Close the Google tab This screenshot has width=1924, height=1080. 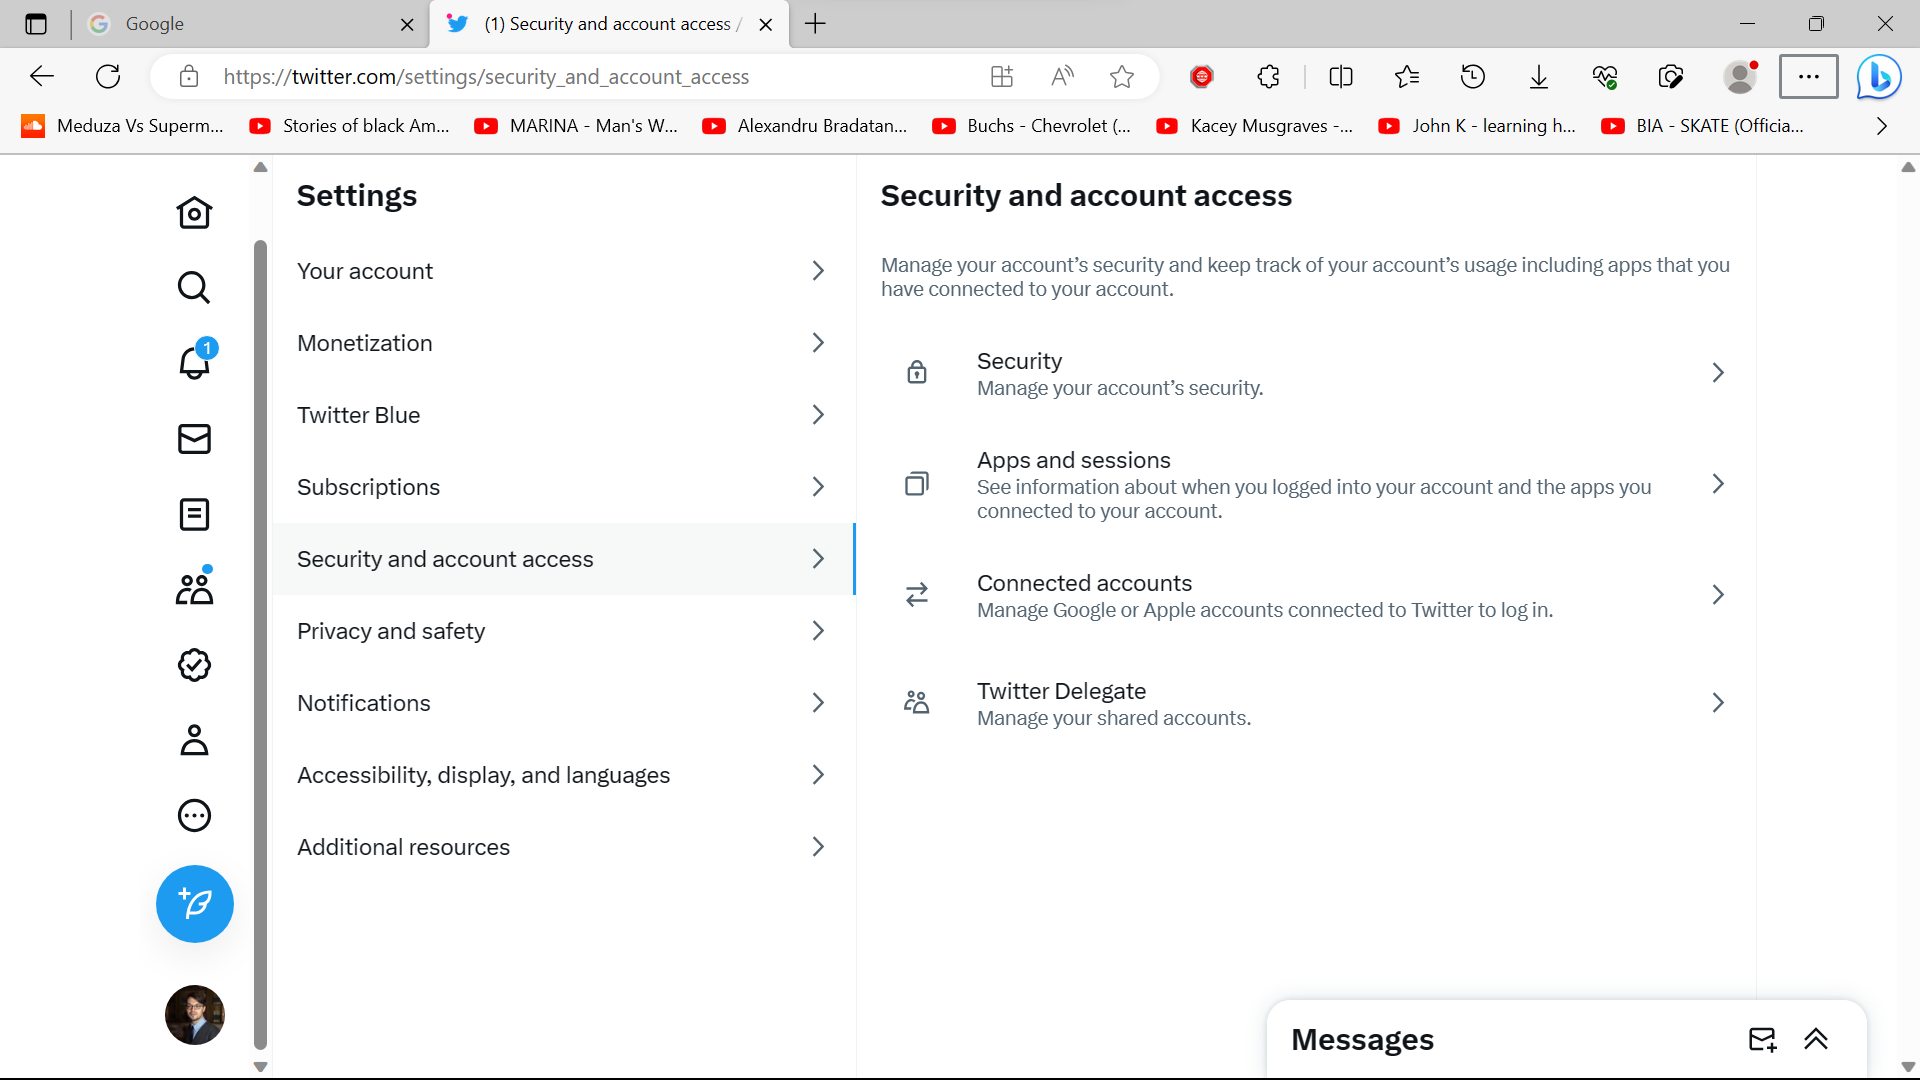click(407, 25)
